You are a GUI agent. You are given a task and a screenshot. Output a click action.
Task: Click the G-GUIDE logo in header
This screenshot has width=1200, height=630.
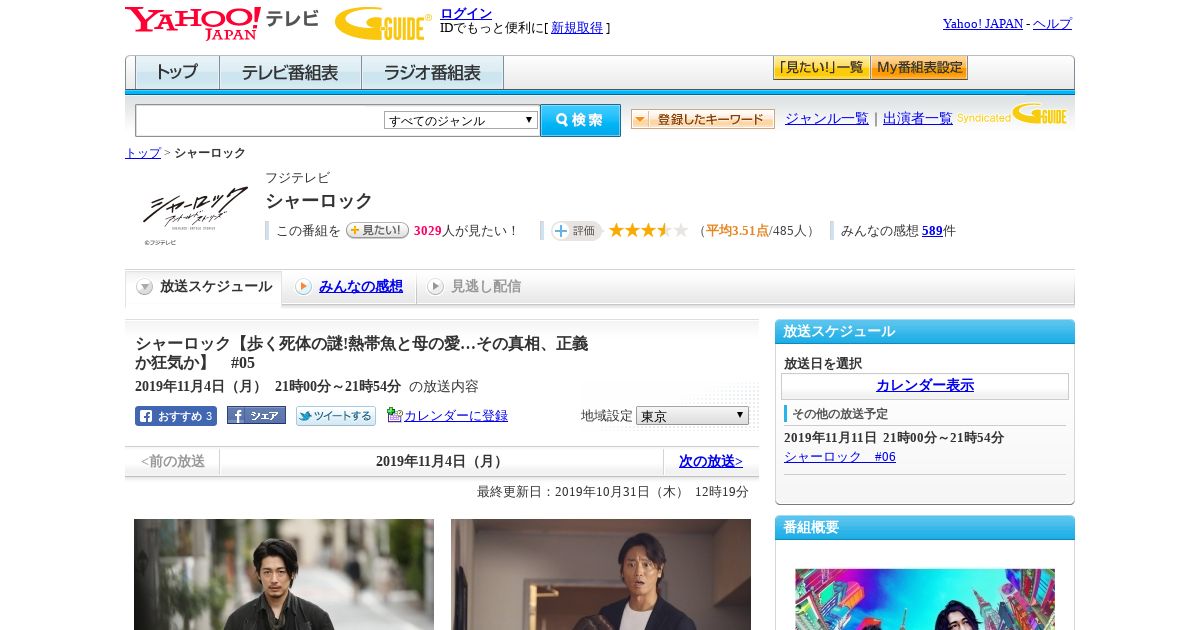coord(383,24)
